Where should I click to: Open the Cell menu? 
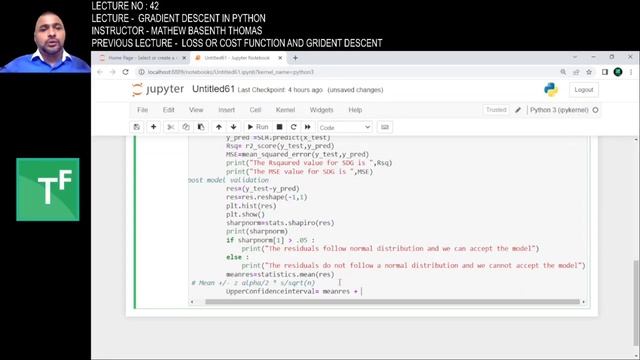(x=256, y=110)
